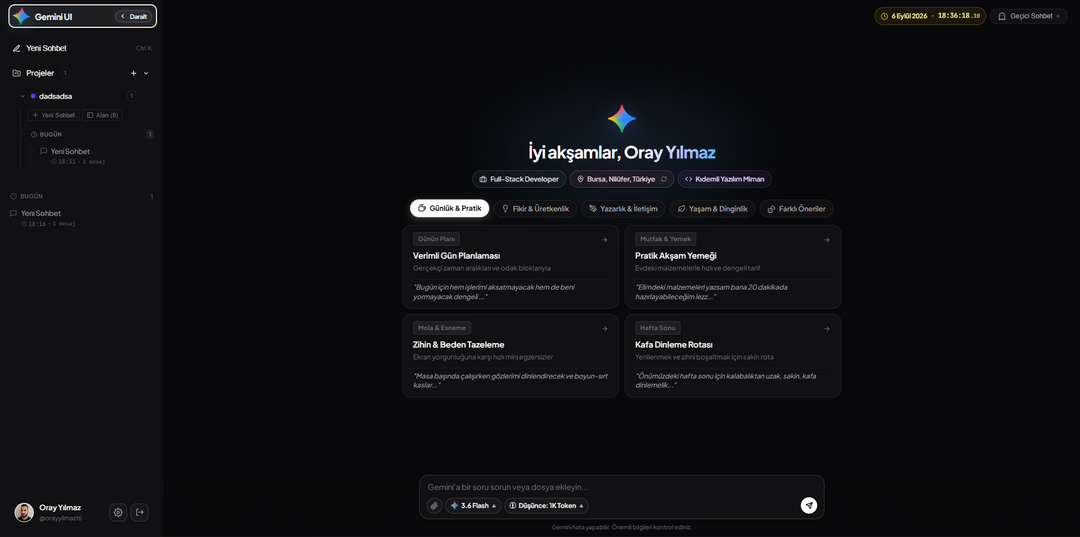The height and width of the screenshot is (537, 1080).
Task: Collapse the dadsadsa project tree
Action: pos(23,96)
